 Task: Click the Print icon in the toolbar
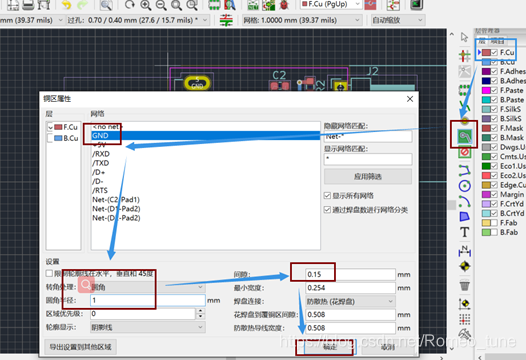28,5
